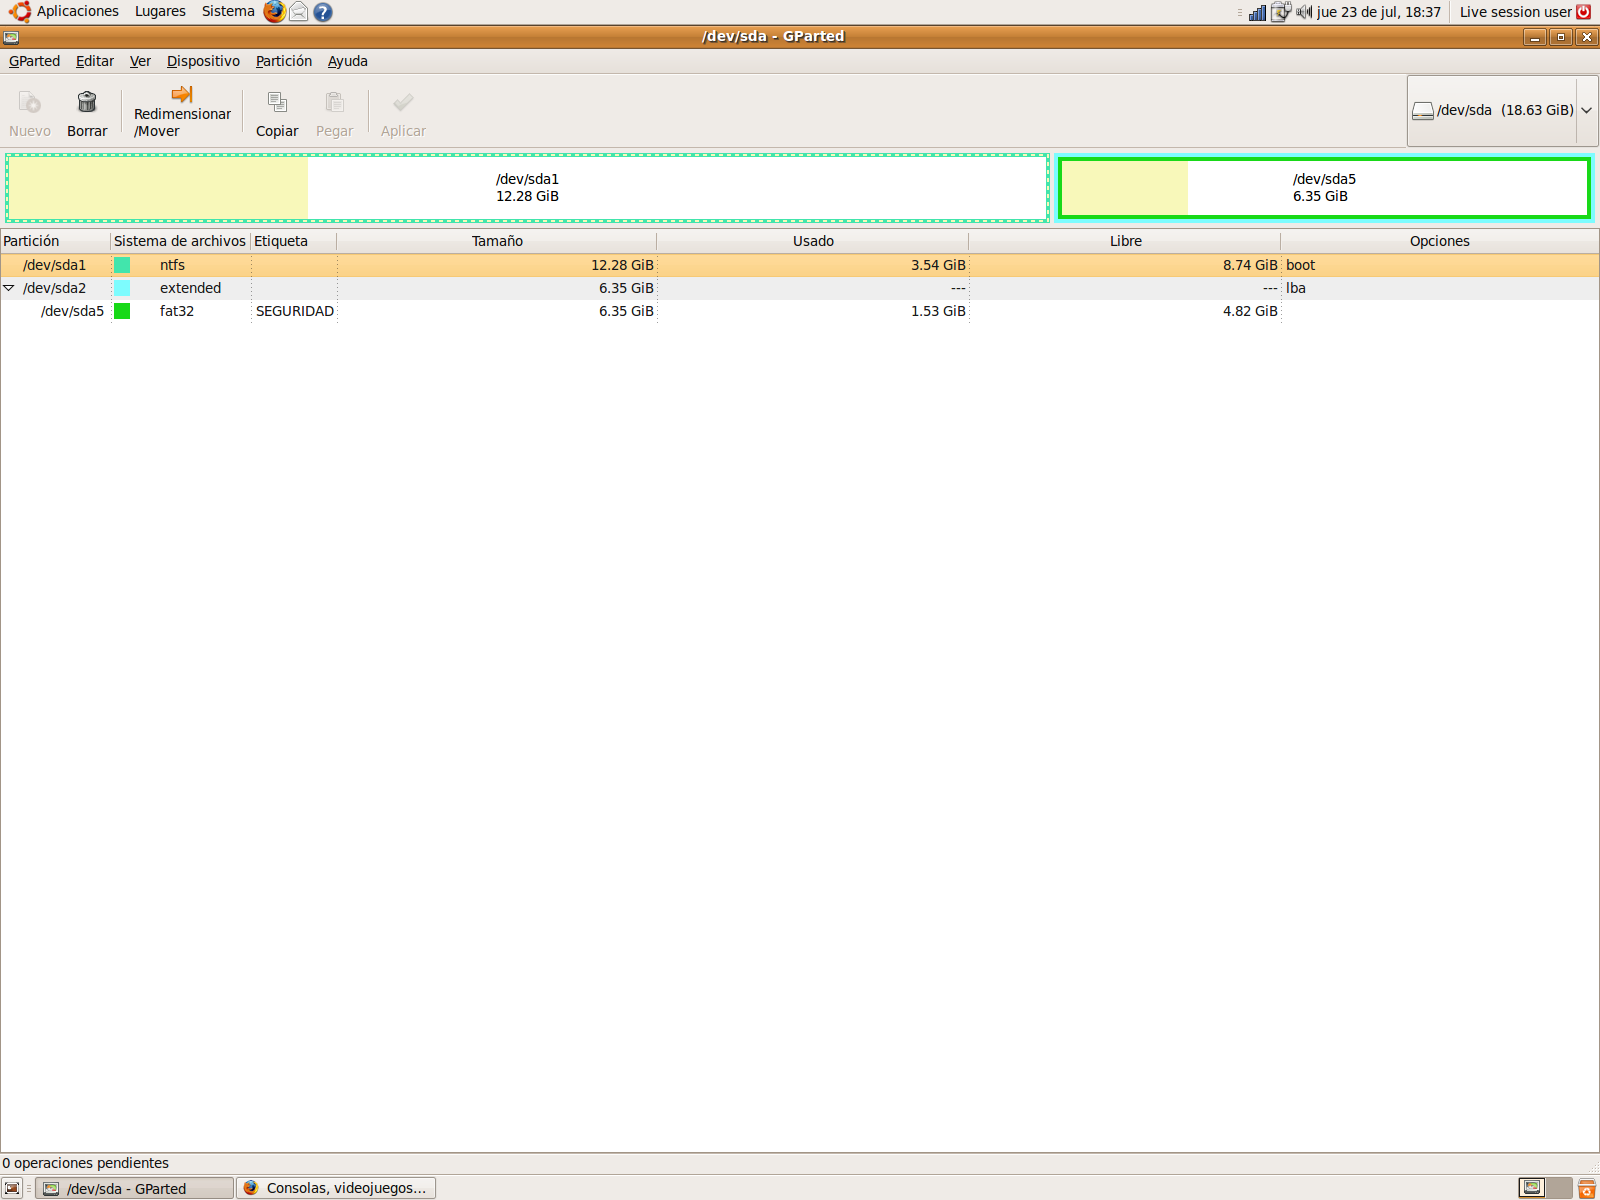Click the fat32 filesystem text
The width and height of the screenshot is (1600, 1200).
point(177,311)
